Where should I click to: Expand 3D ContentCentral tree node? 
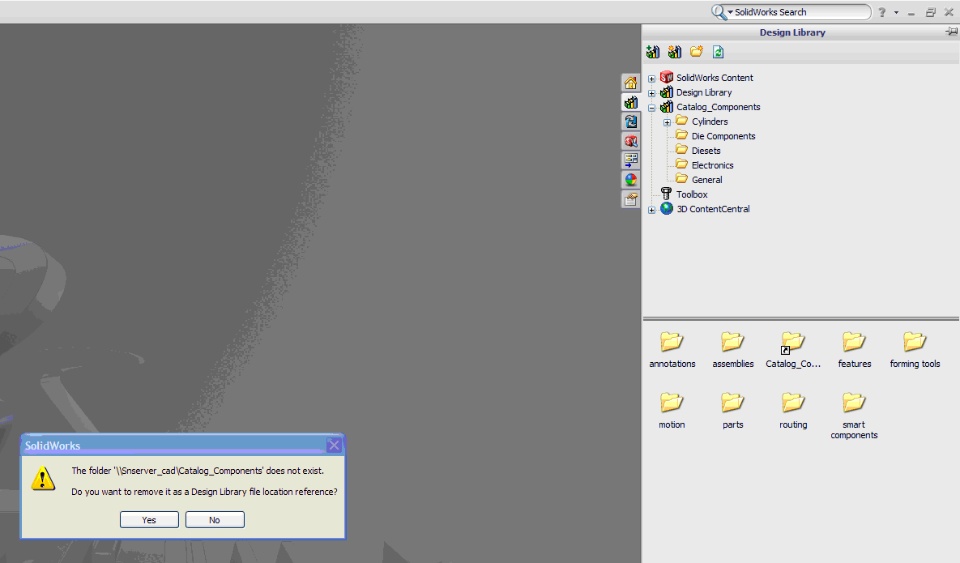click(x=651, y=210)
